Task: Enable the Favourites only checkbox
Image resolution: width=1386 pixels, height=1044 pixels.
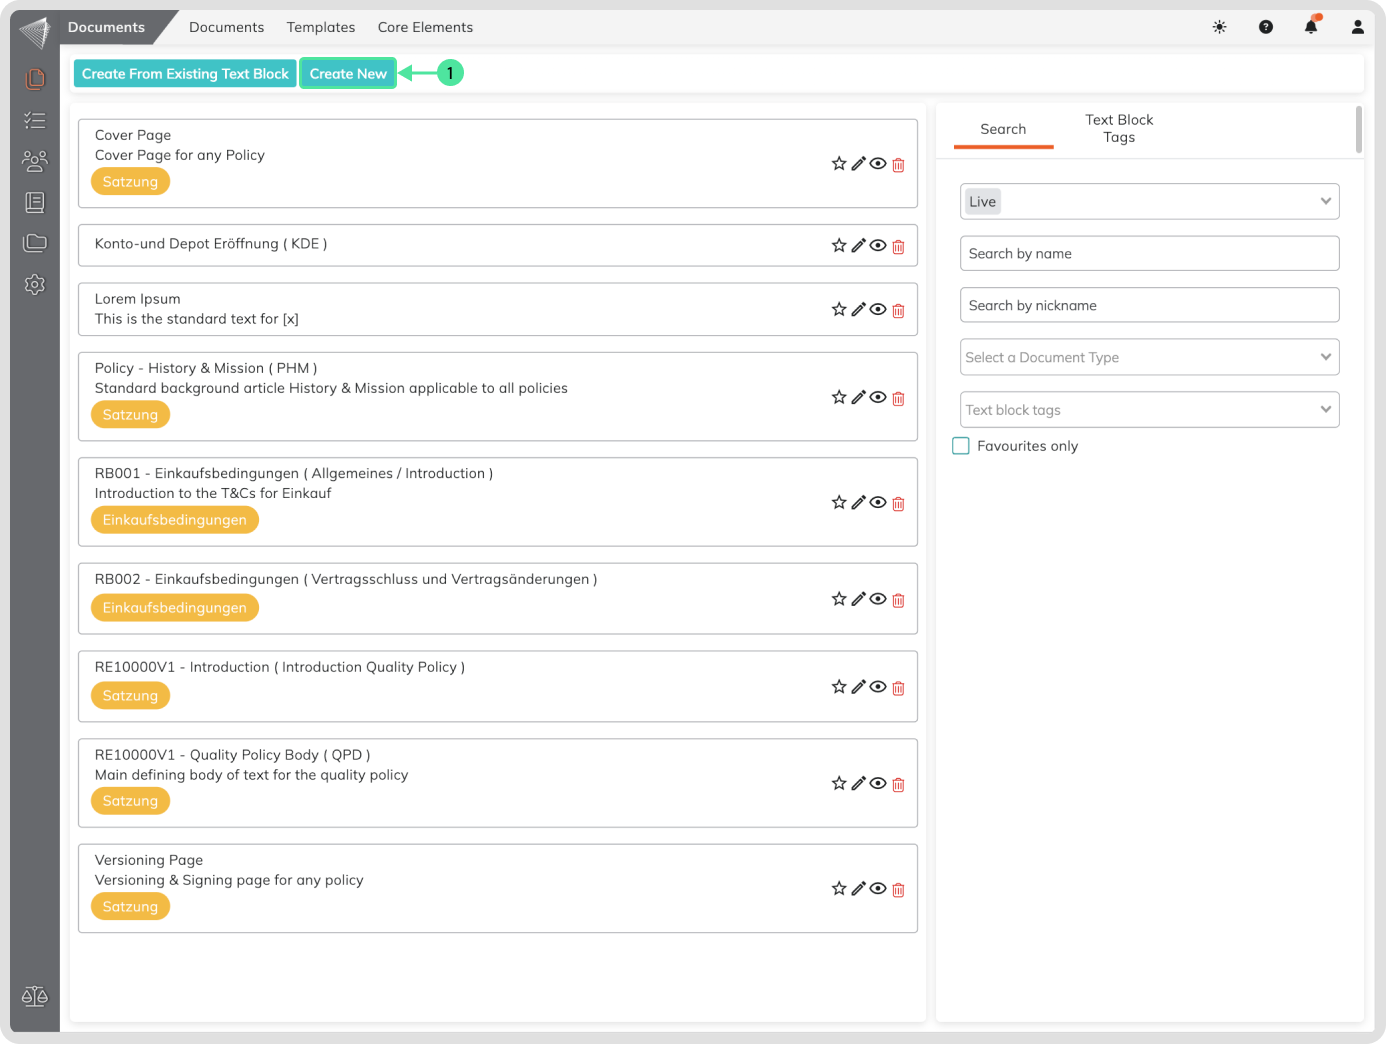Action: point(961,446)
